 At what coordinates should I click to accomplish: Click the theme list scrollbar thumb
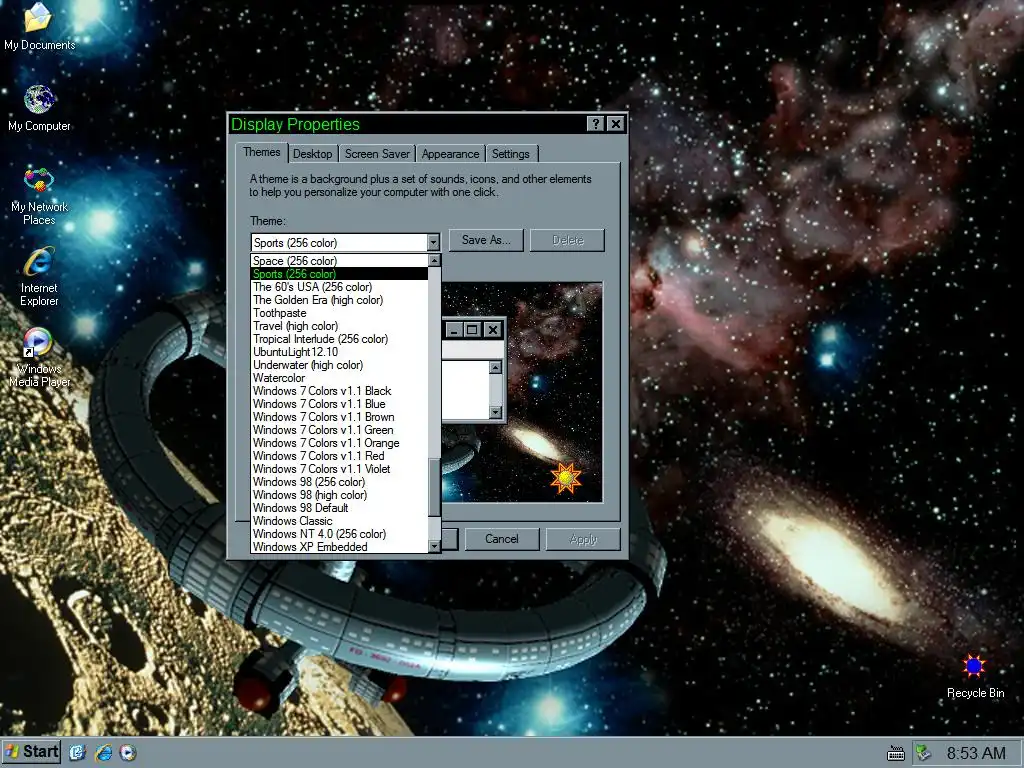click(434, 487)
